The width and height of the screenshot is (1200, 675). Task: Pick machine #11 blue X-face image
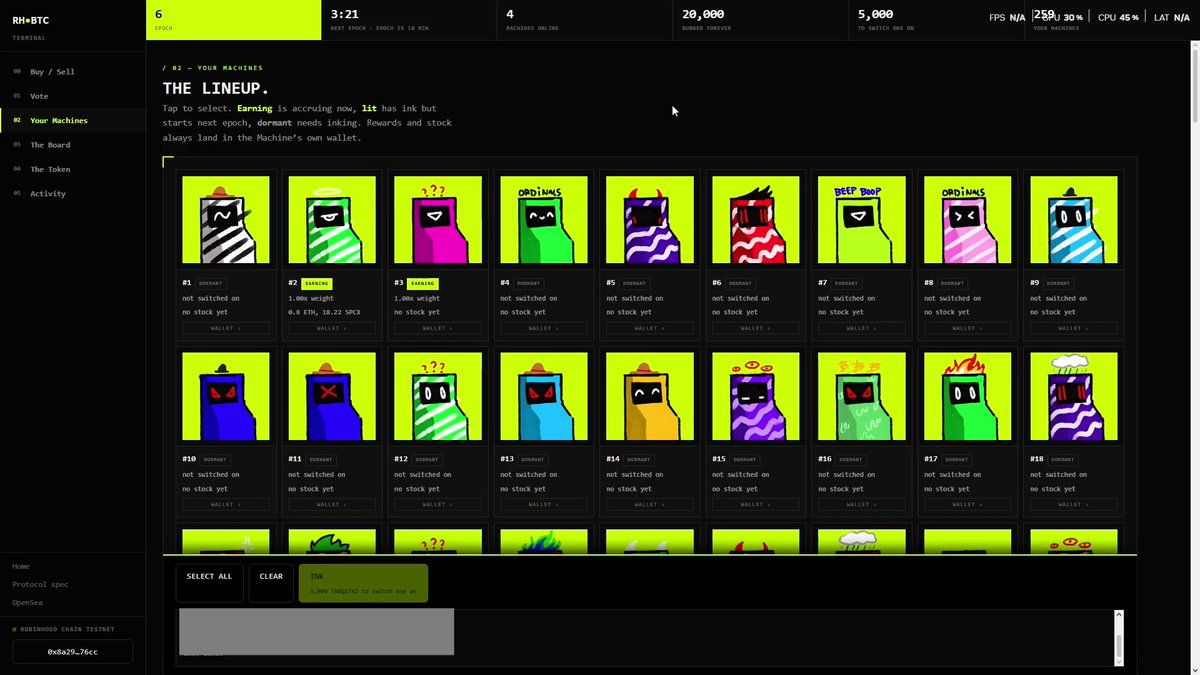coord(332,396)
